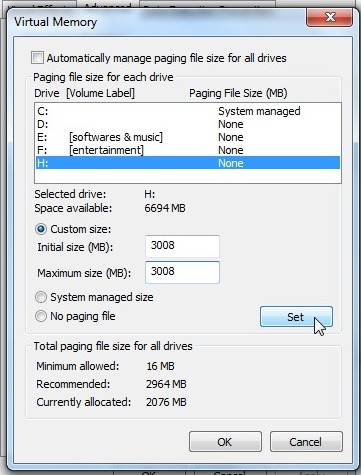
Task: Select drive D: in the list
Action: point(188,124)
